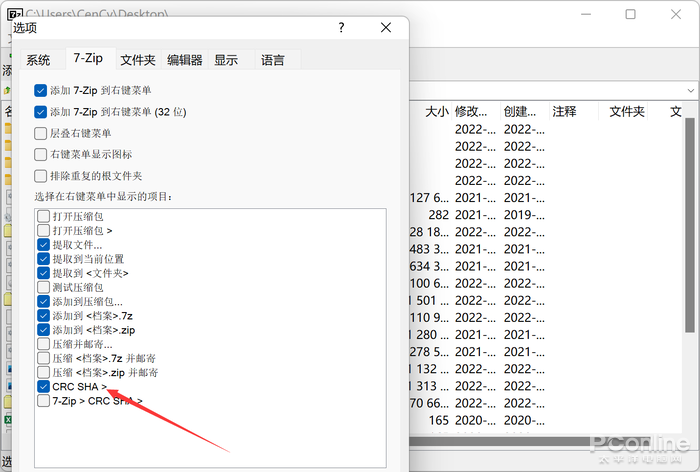Sort files by 大小 column header
The width and height of the screenshot is (700, 472).
[x=437, y=112]
